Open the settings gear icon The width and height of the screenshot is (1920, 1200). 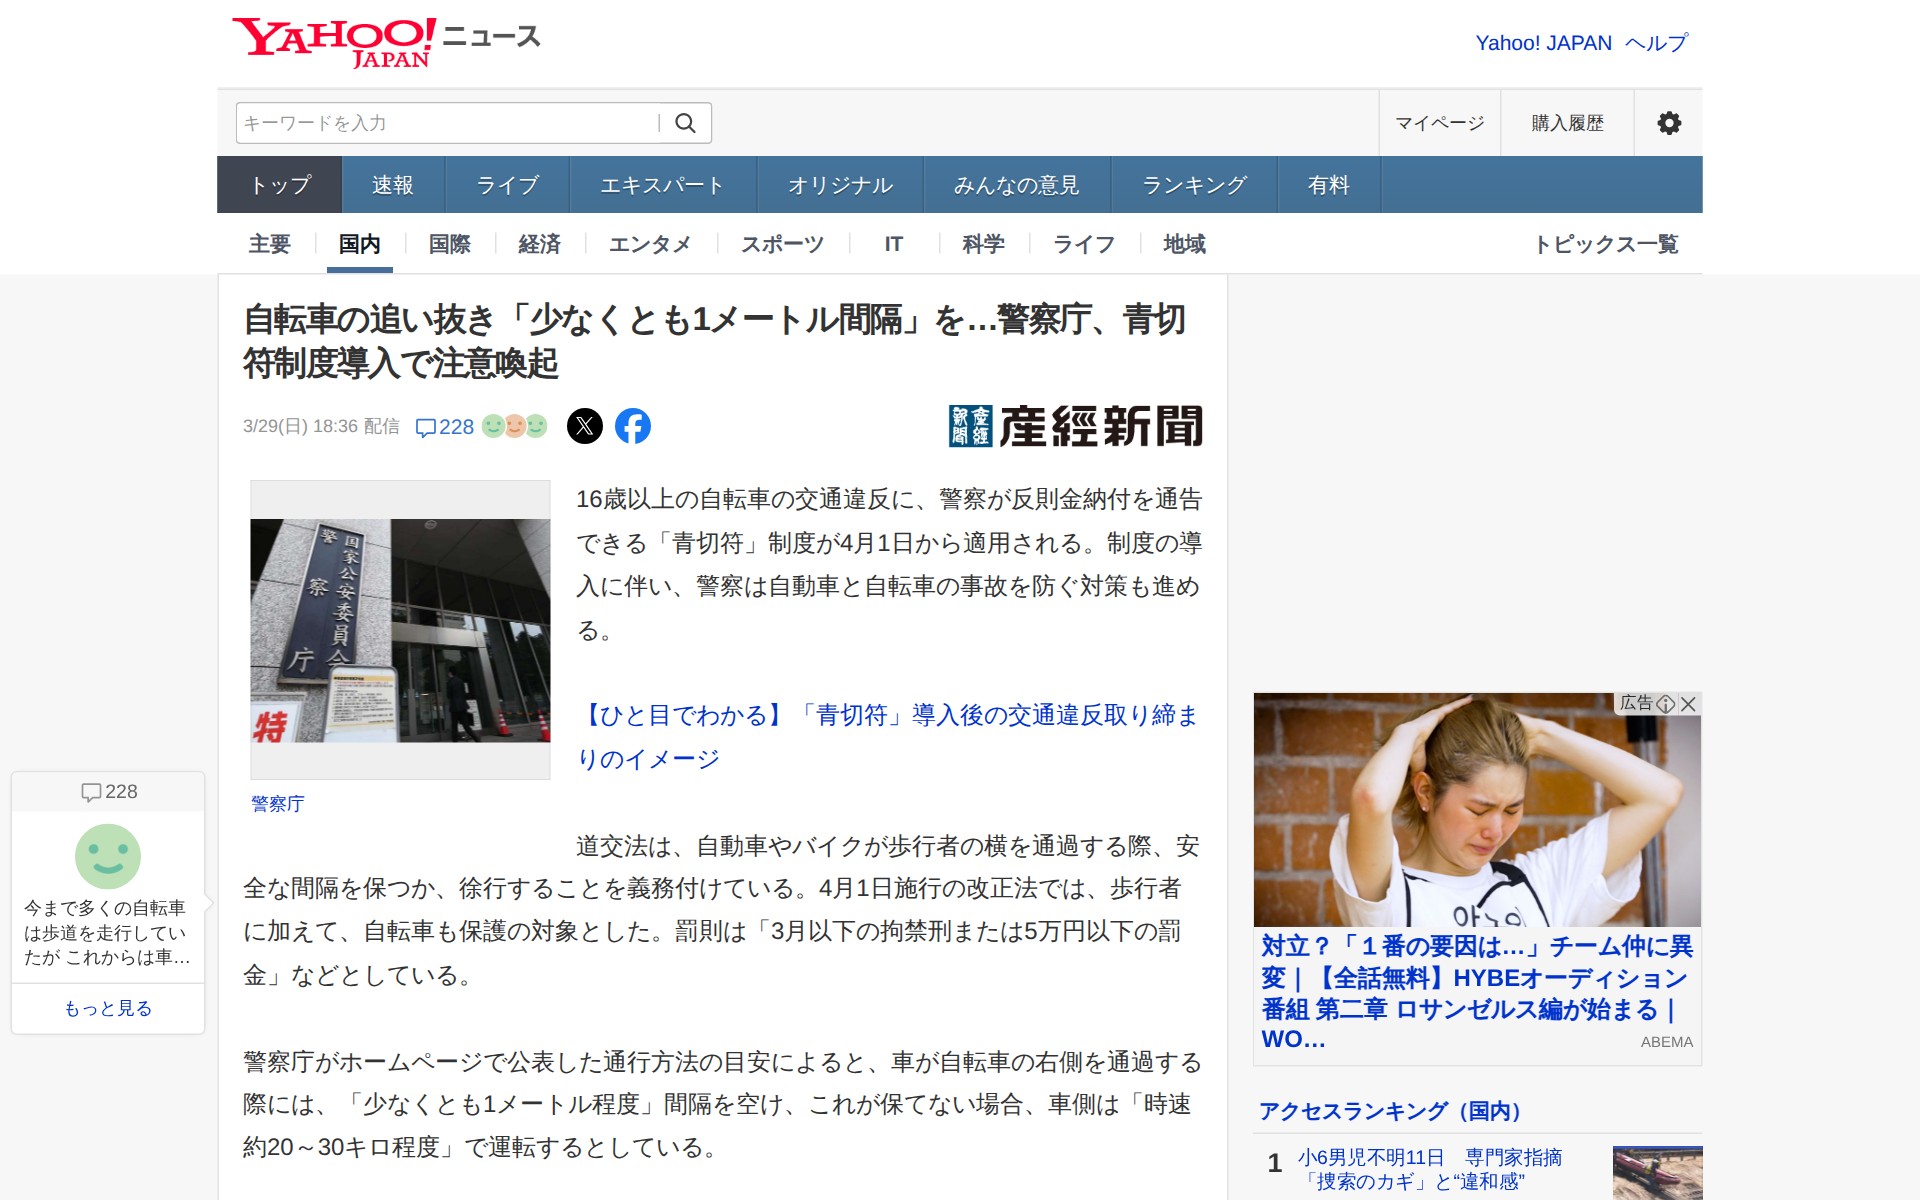[x=1668, y=122]
